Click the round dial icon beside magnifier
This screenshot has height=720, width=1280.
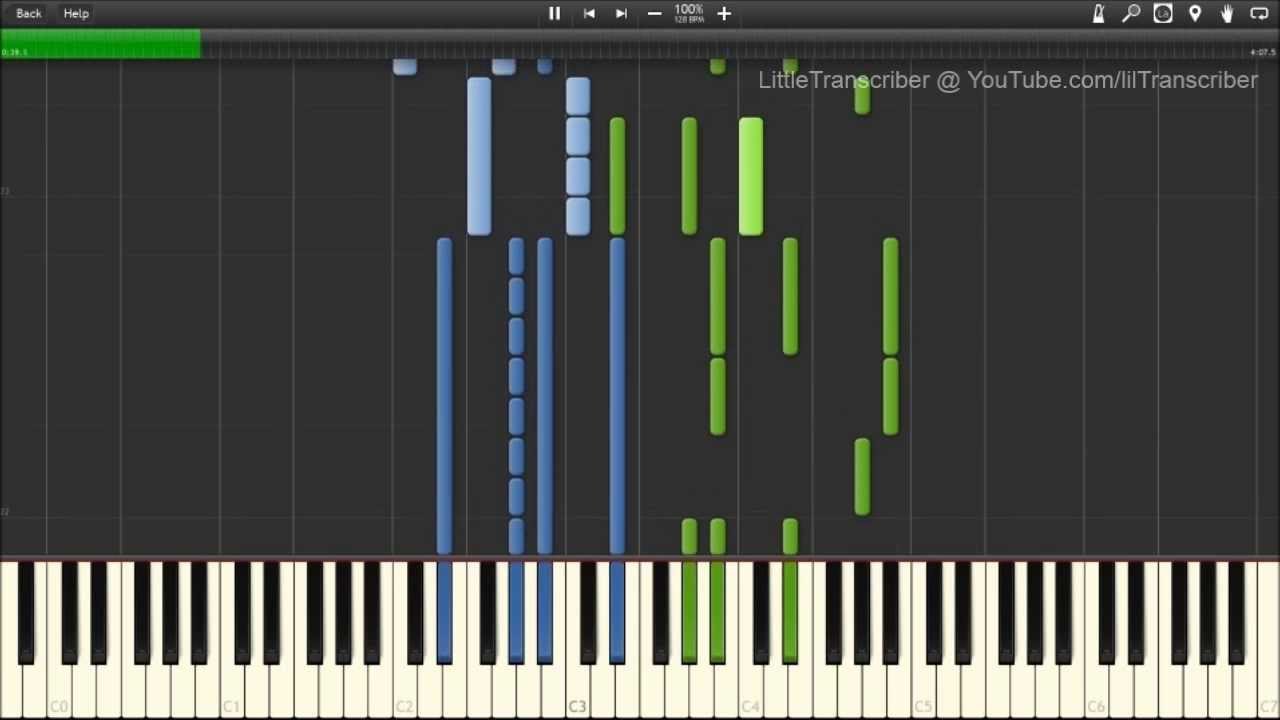pos(1163,13)
